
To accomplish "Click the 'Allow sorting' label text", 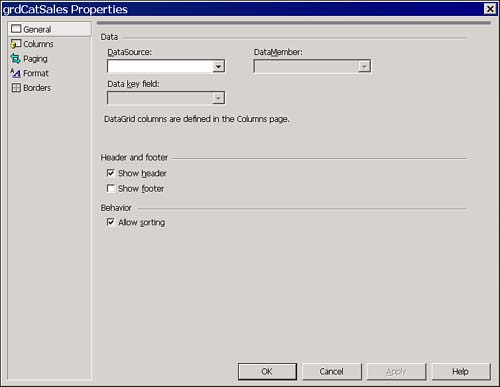I will (x=141, y=222).
